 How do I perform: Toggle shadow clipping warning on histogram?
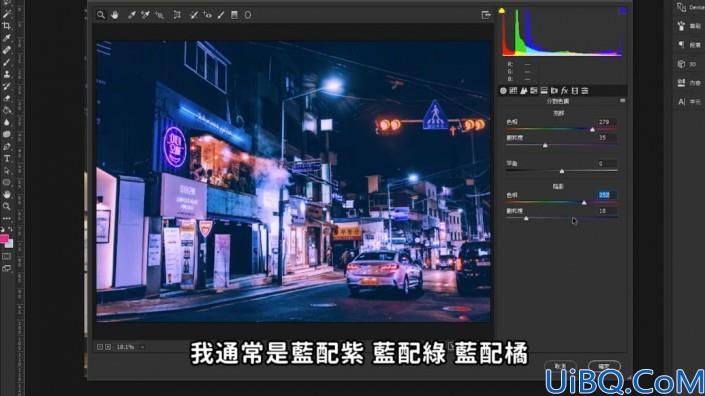[502, 11]
